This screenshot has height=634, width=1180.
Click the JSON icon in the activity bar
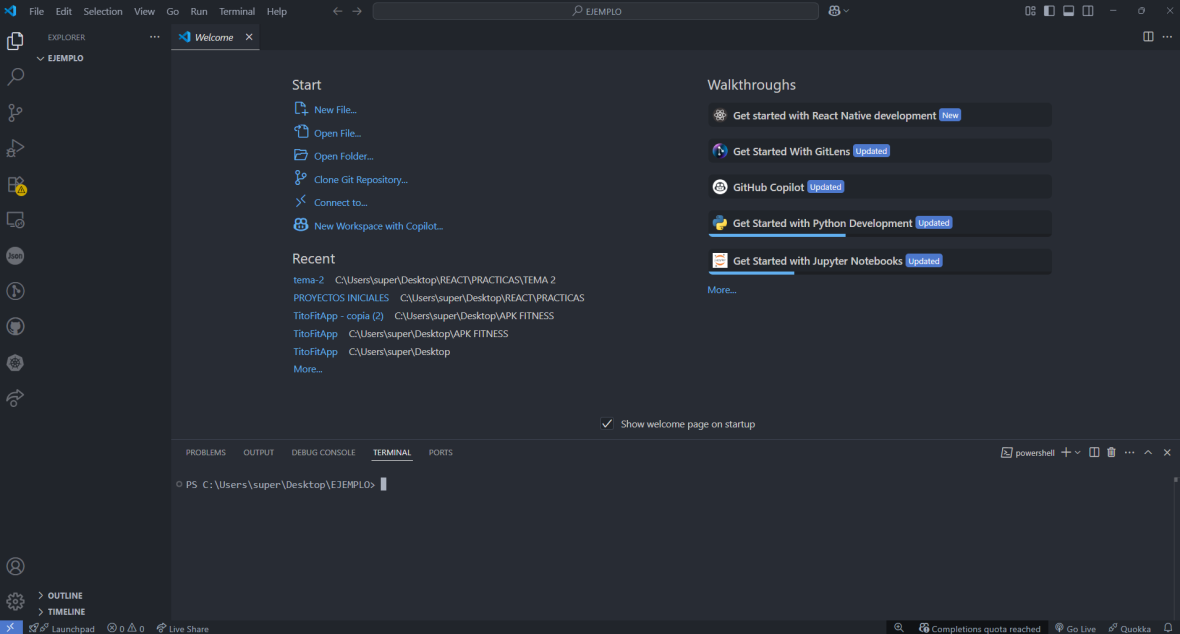(x=15, y=256)
